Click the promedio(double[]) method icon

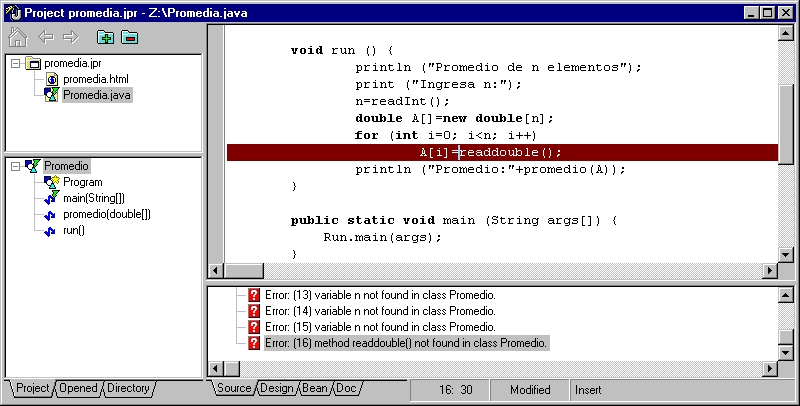pos(50,214)
